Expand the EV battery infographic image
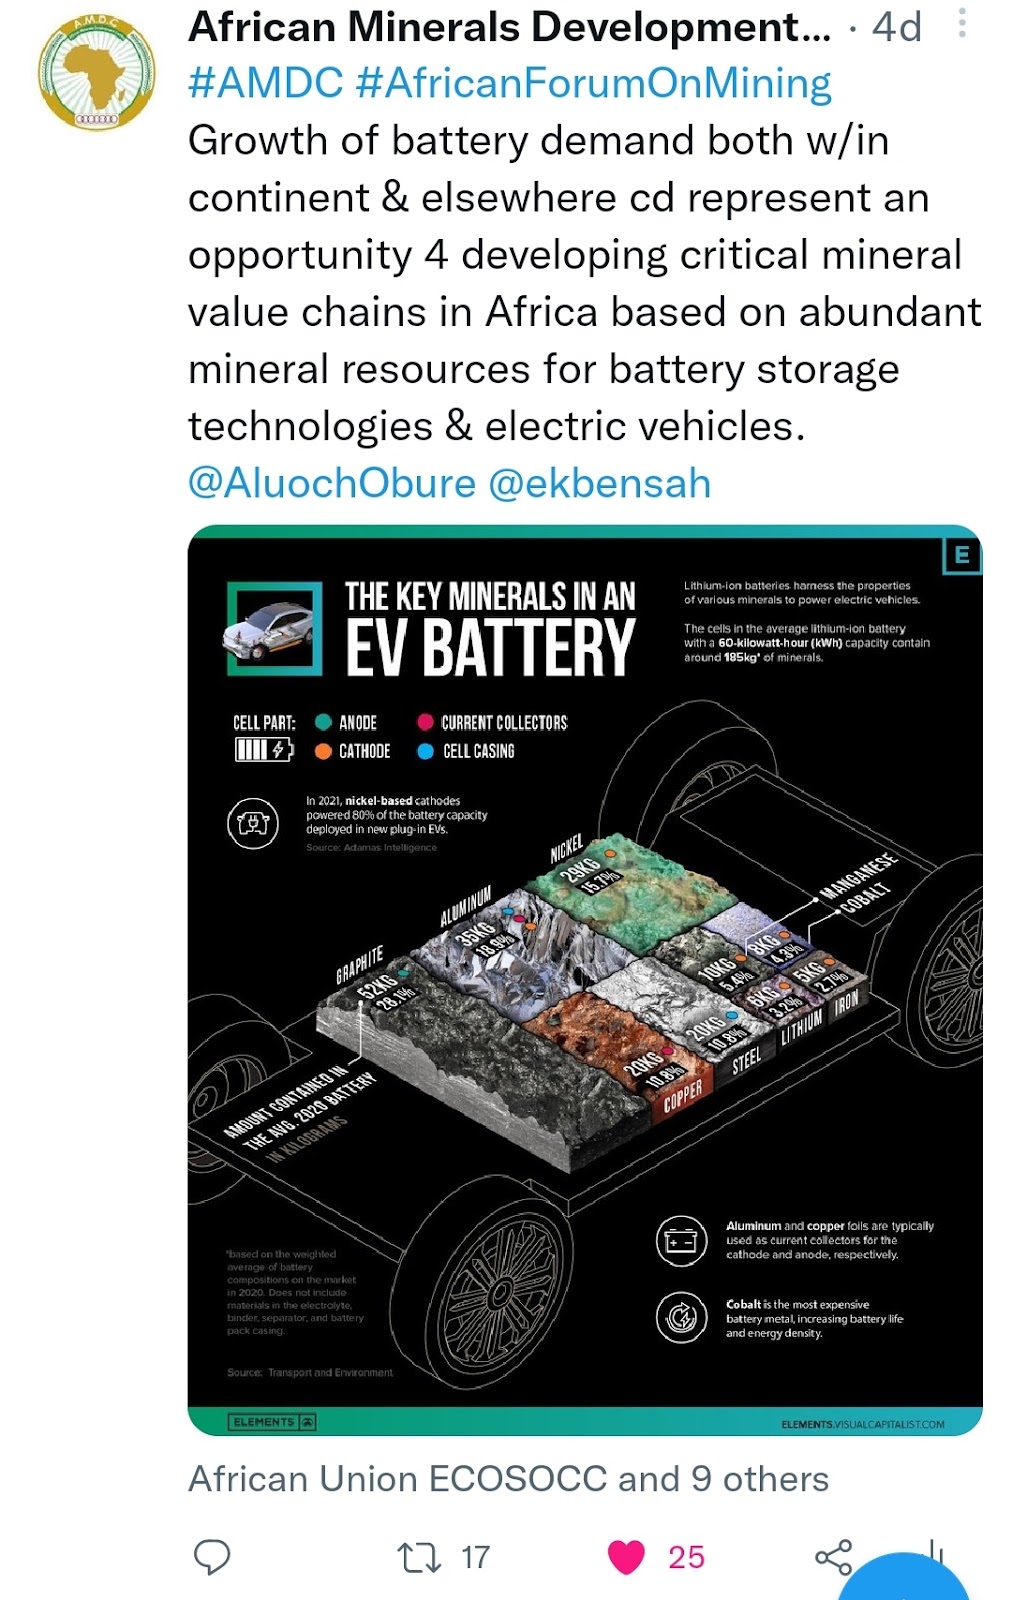 (585, 980)
